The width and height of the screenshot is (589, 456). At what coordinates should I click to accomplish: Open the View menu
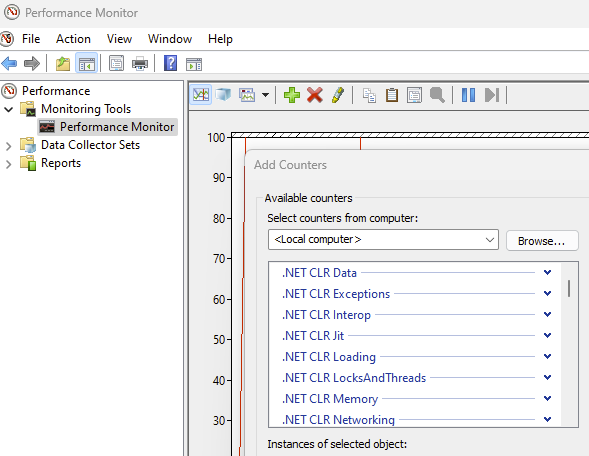click(119, 39)
